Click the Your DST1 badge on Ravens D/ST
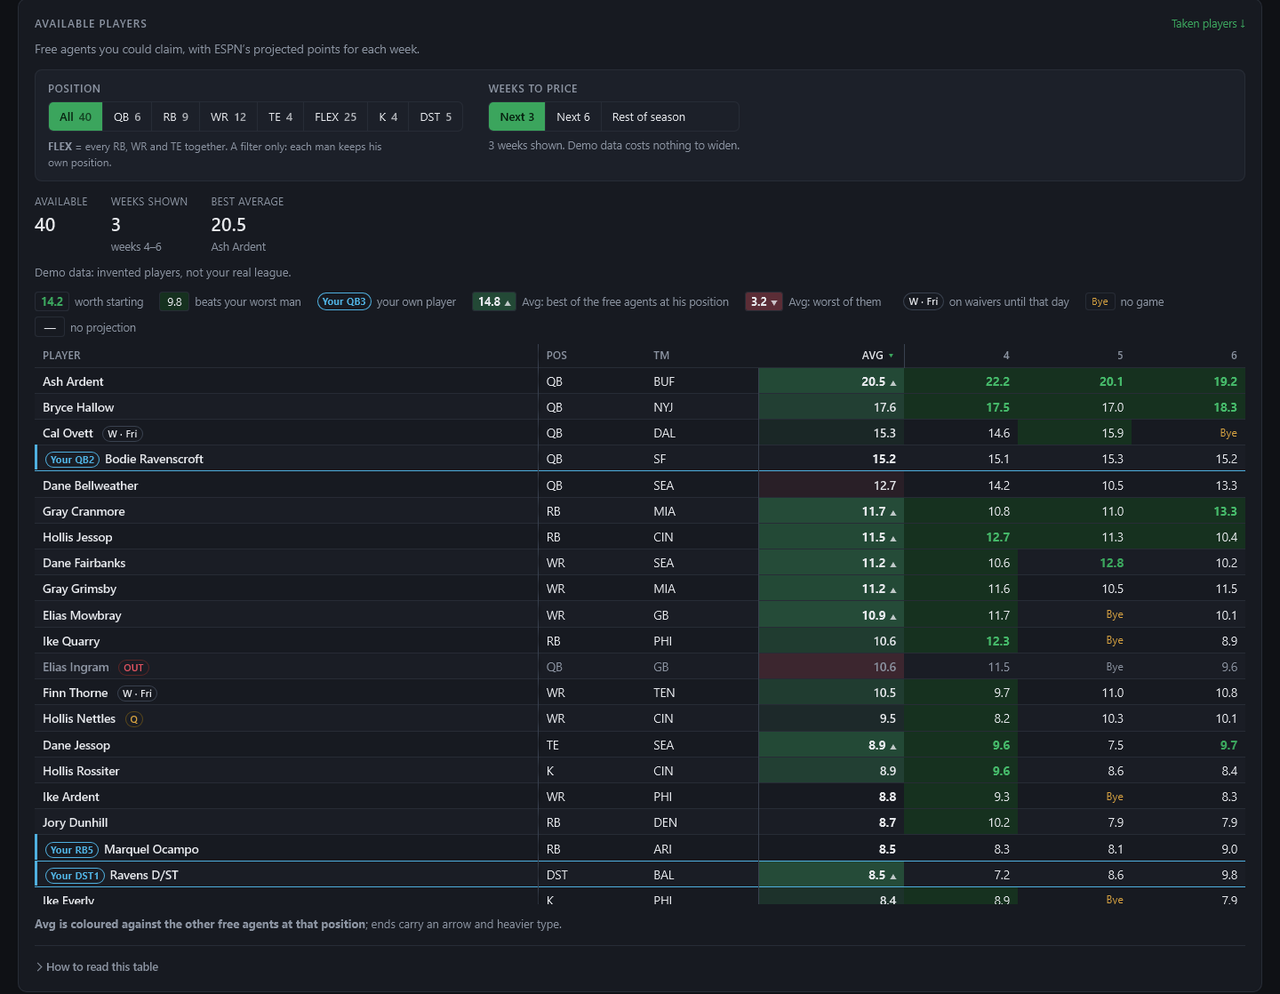 point(74,875)
